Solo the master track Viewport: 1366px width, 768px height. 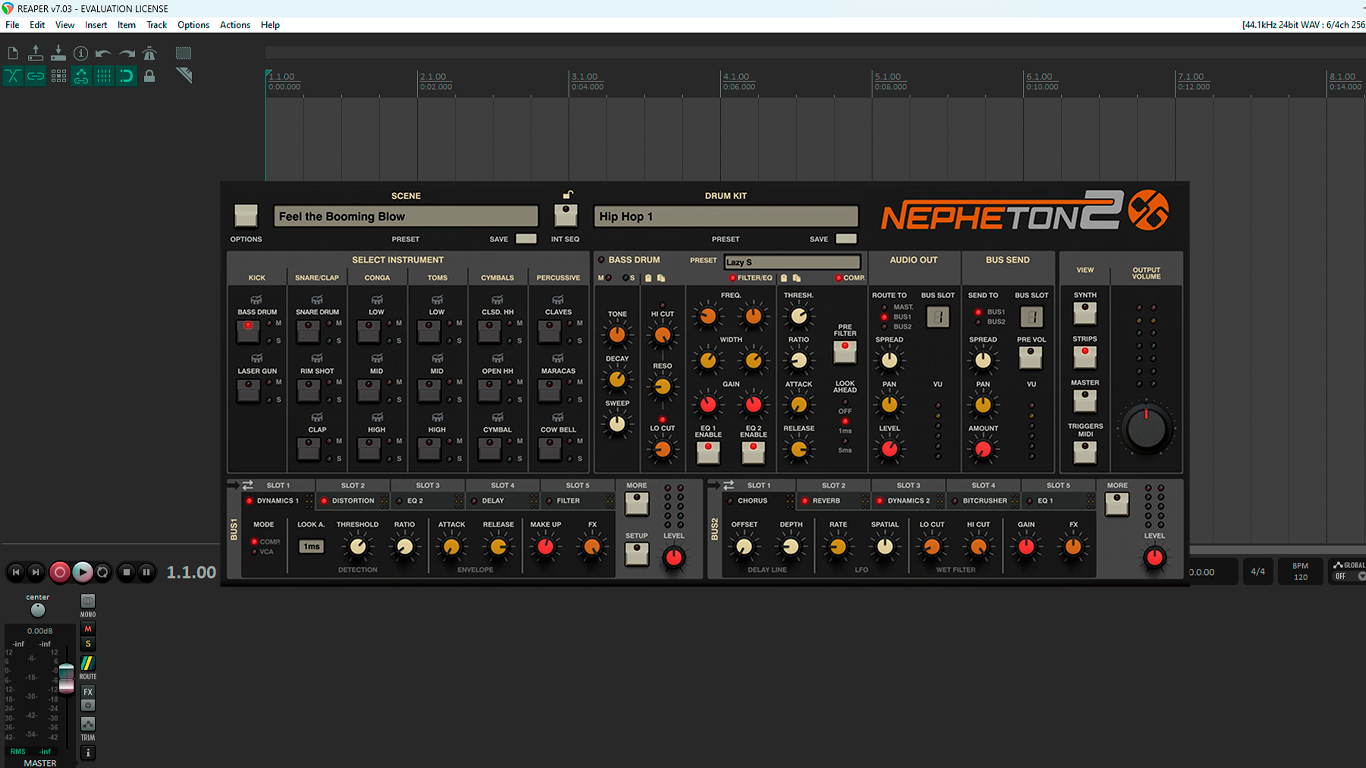pos(88,644)
